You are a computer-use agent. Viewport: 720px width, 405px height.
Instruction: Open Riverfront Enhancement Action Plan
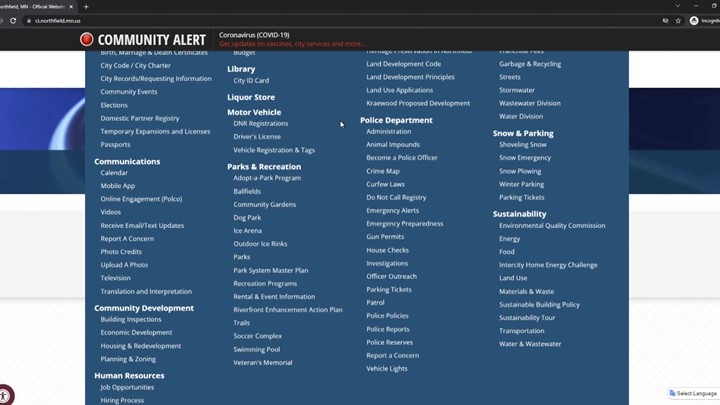288,310
